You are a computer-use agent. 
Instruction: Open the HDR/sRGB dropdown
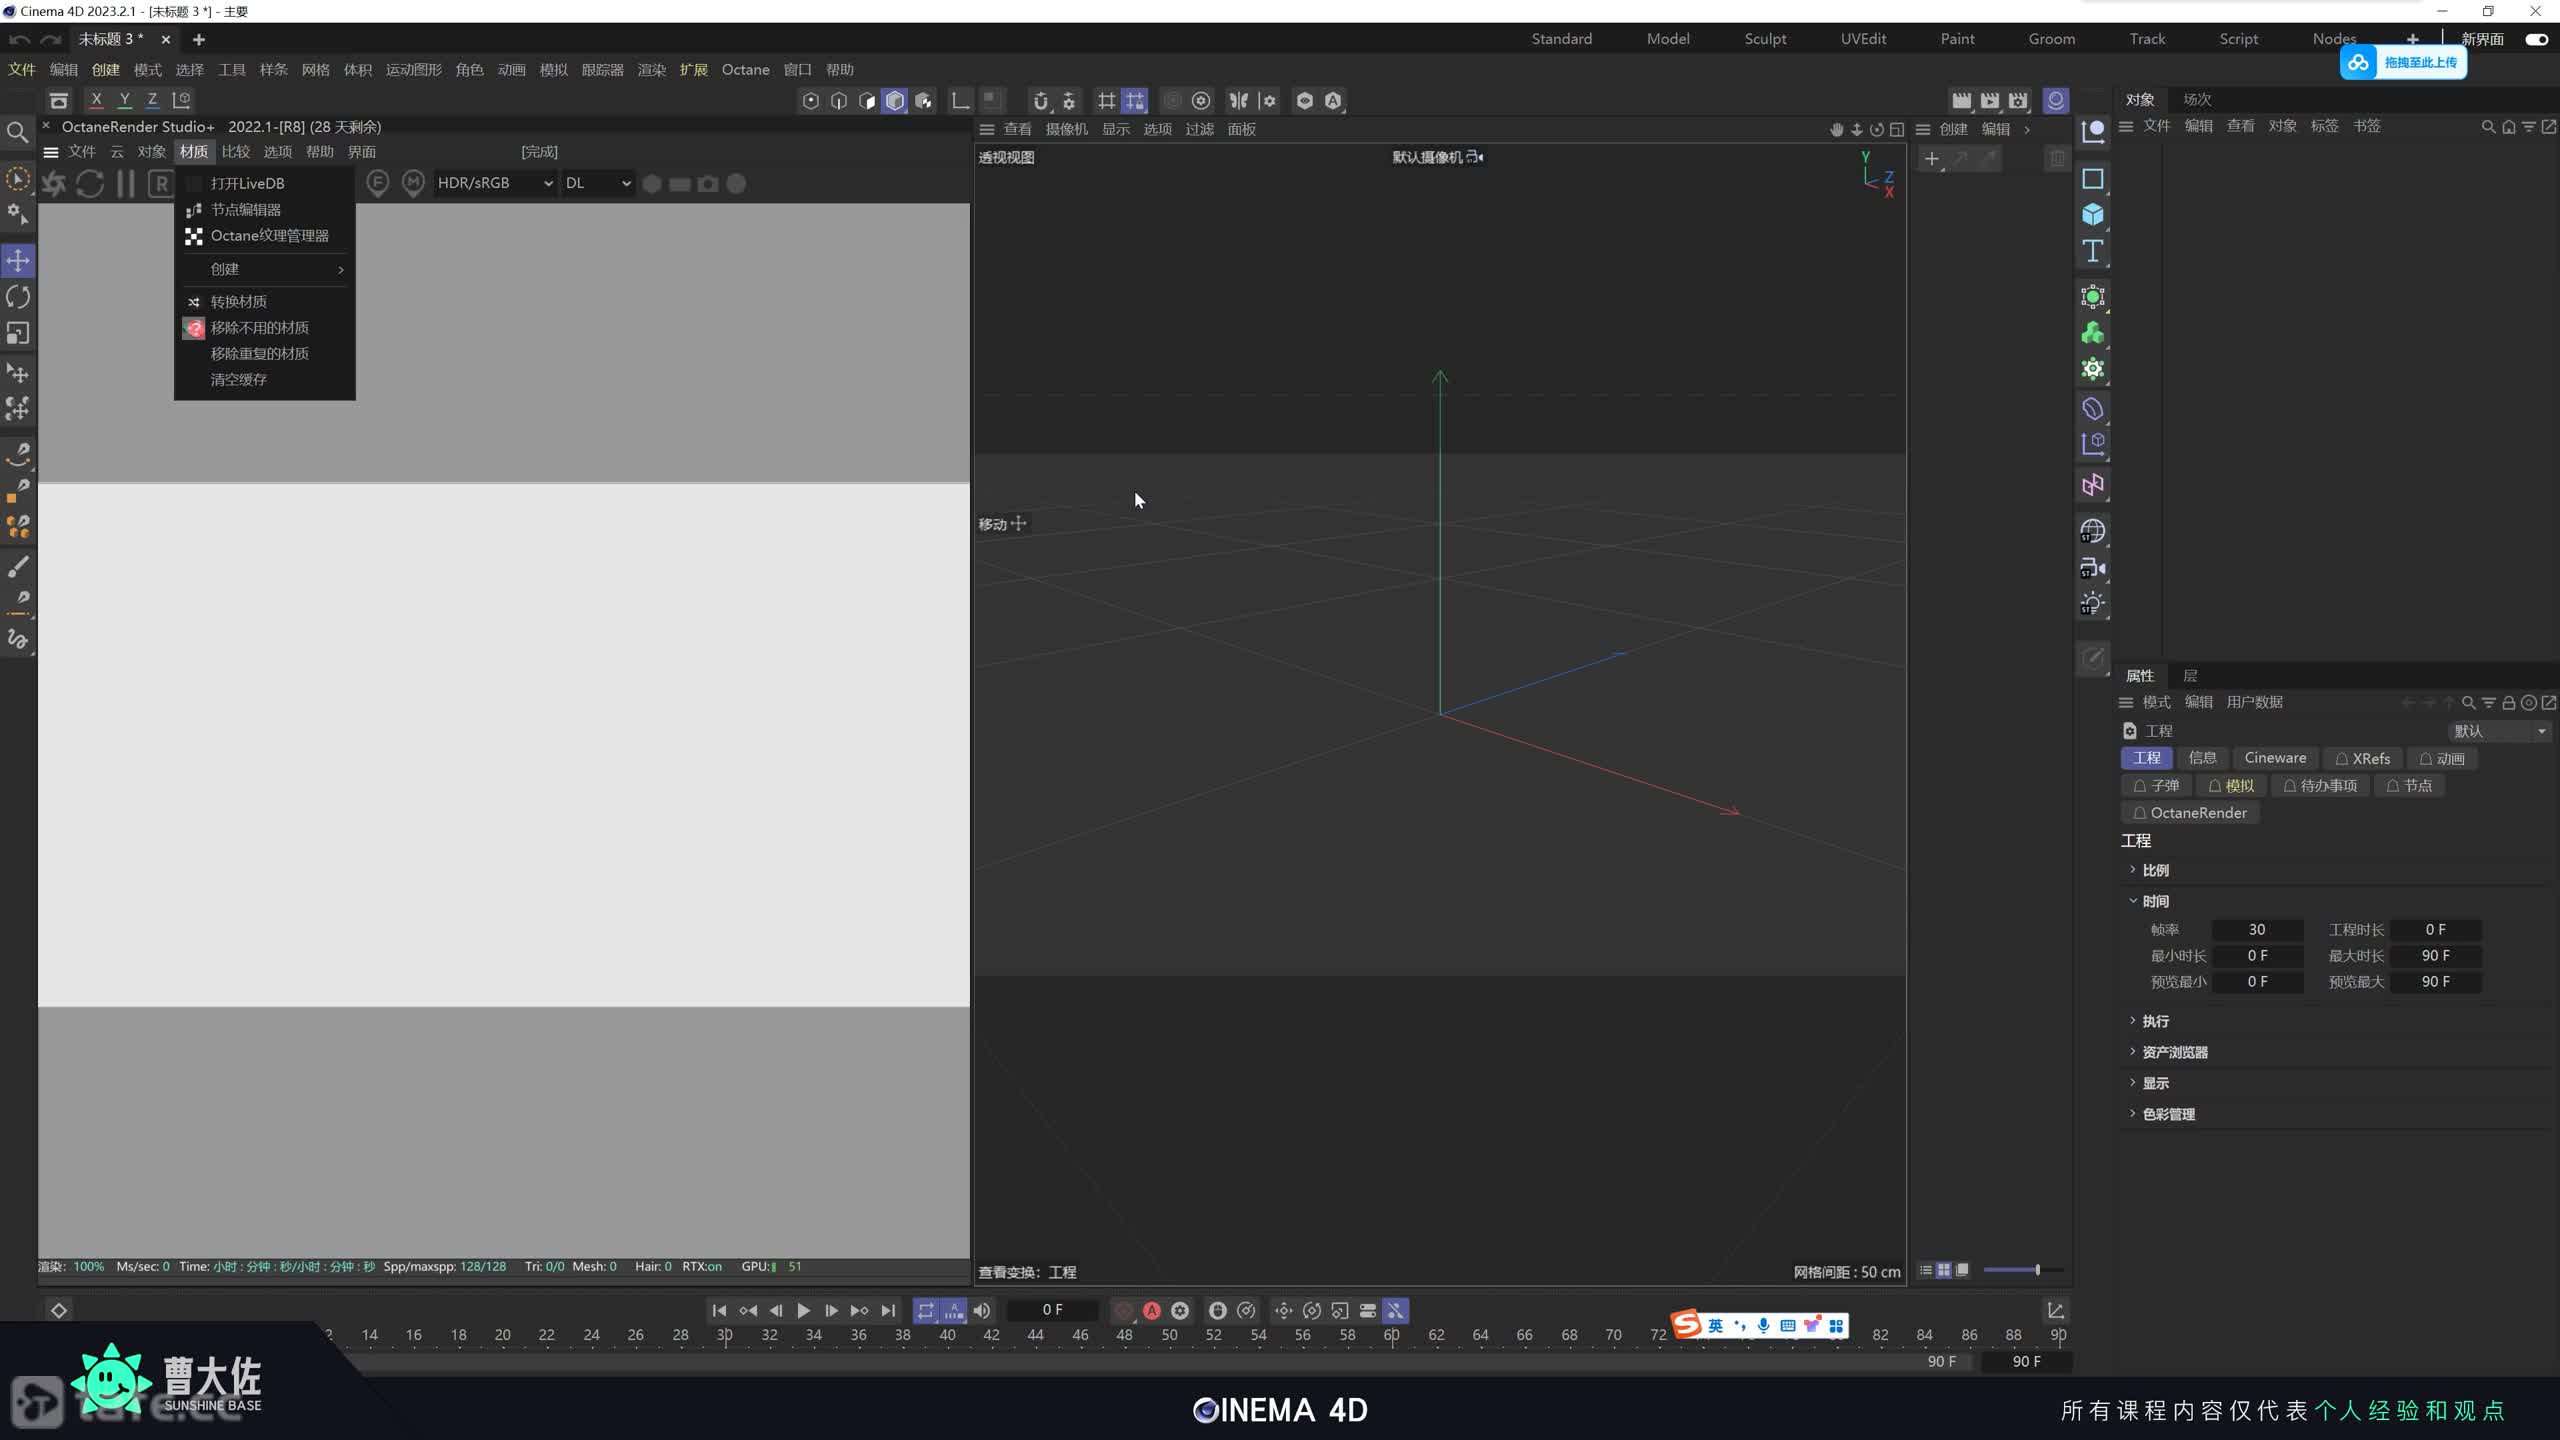click(x=494, y=183)
